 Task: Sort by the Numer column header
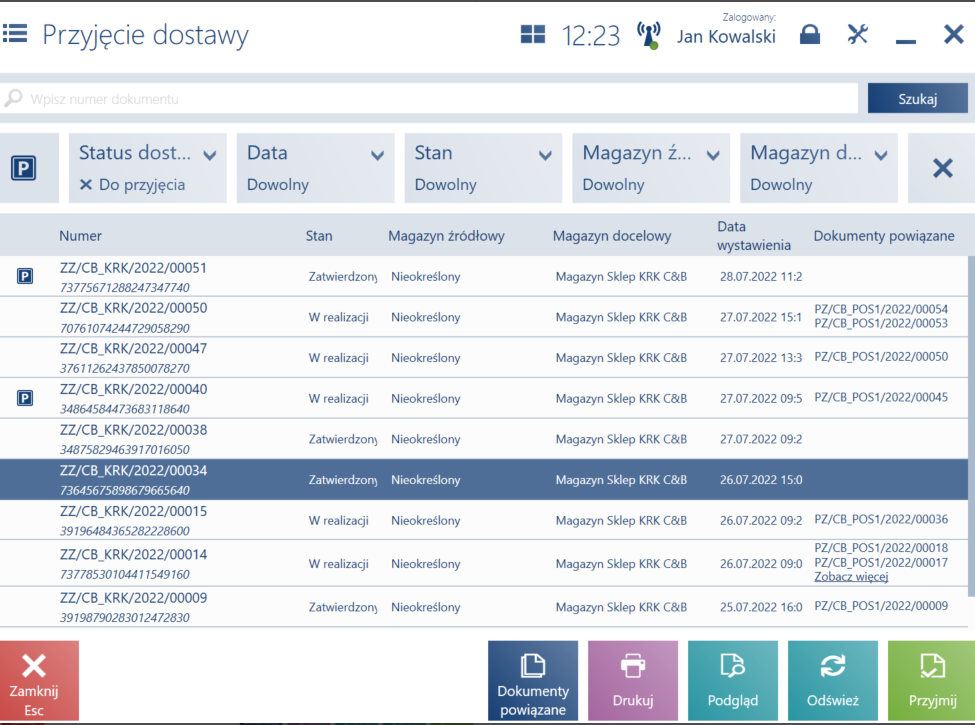tap(80, 236)
